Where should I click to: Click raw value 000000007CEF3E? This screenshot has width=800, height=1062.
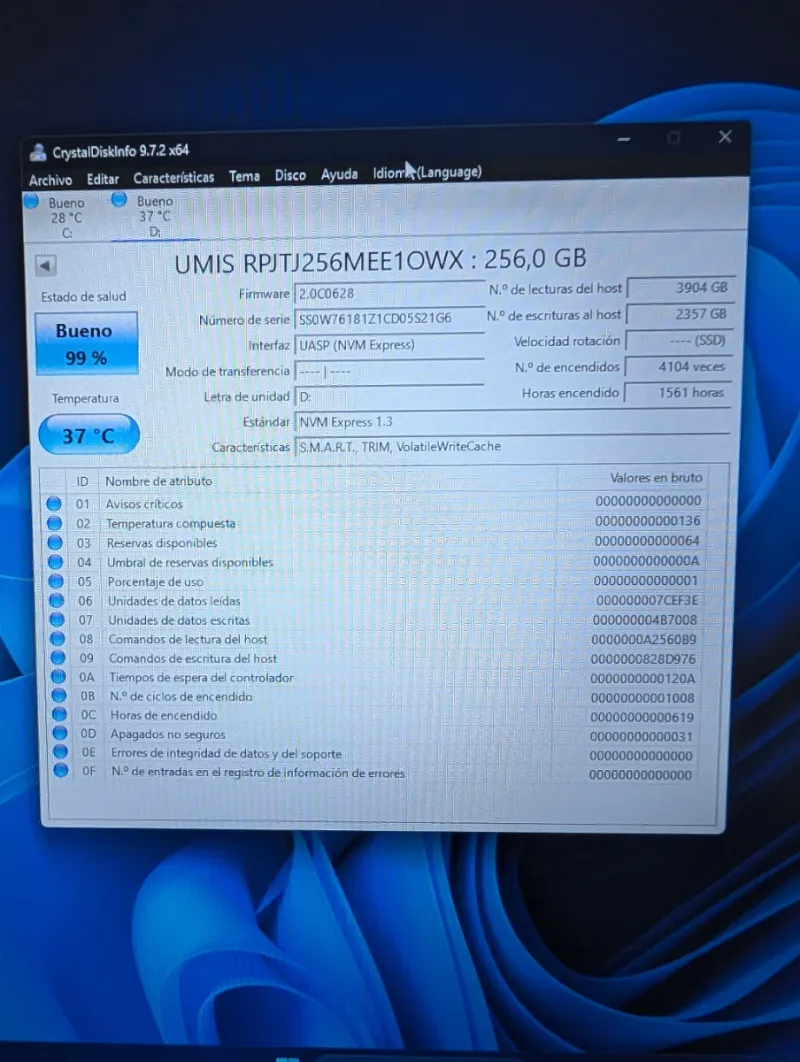click(x=647, y=600)
